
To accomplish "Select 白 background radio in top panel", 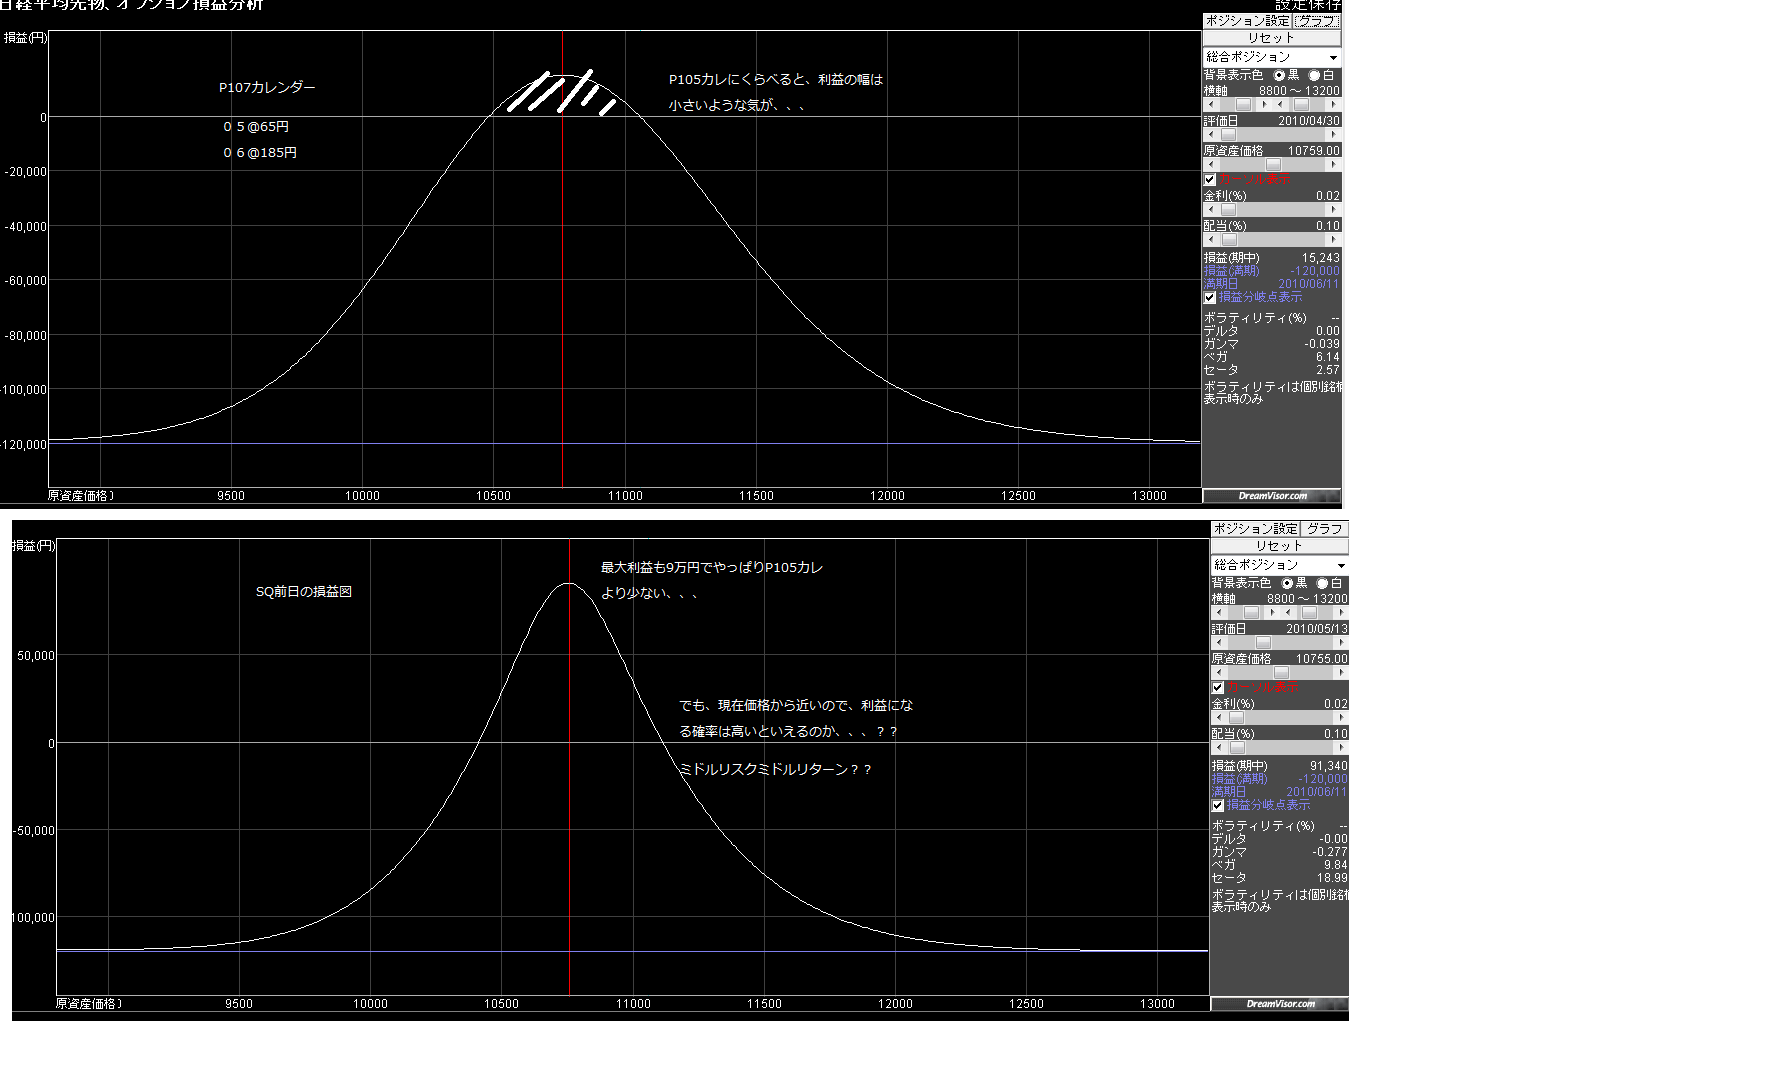I will [x=1315, y=76].
